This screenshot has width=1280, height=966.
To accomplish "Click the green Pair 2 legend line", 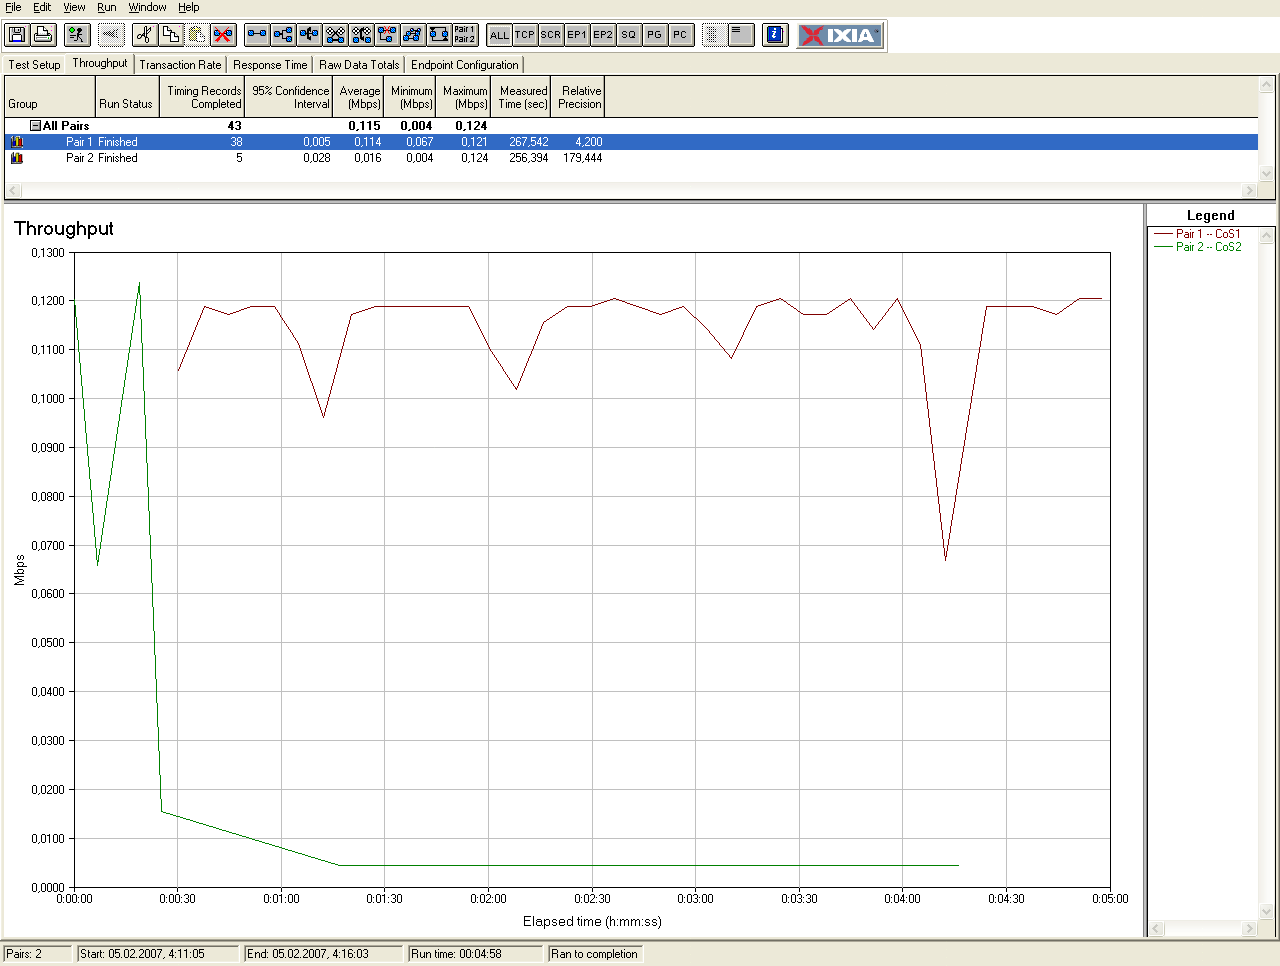I will pyautogui.click(x=1163, y=247).
